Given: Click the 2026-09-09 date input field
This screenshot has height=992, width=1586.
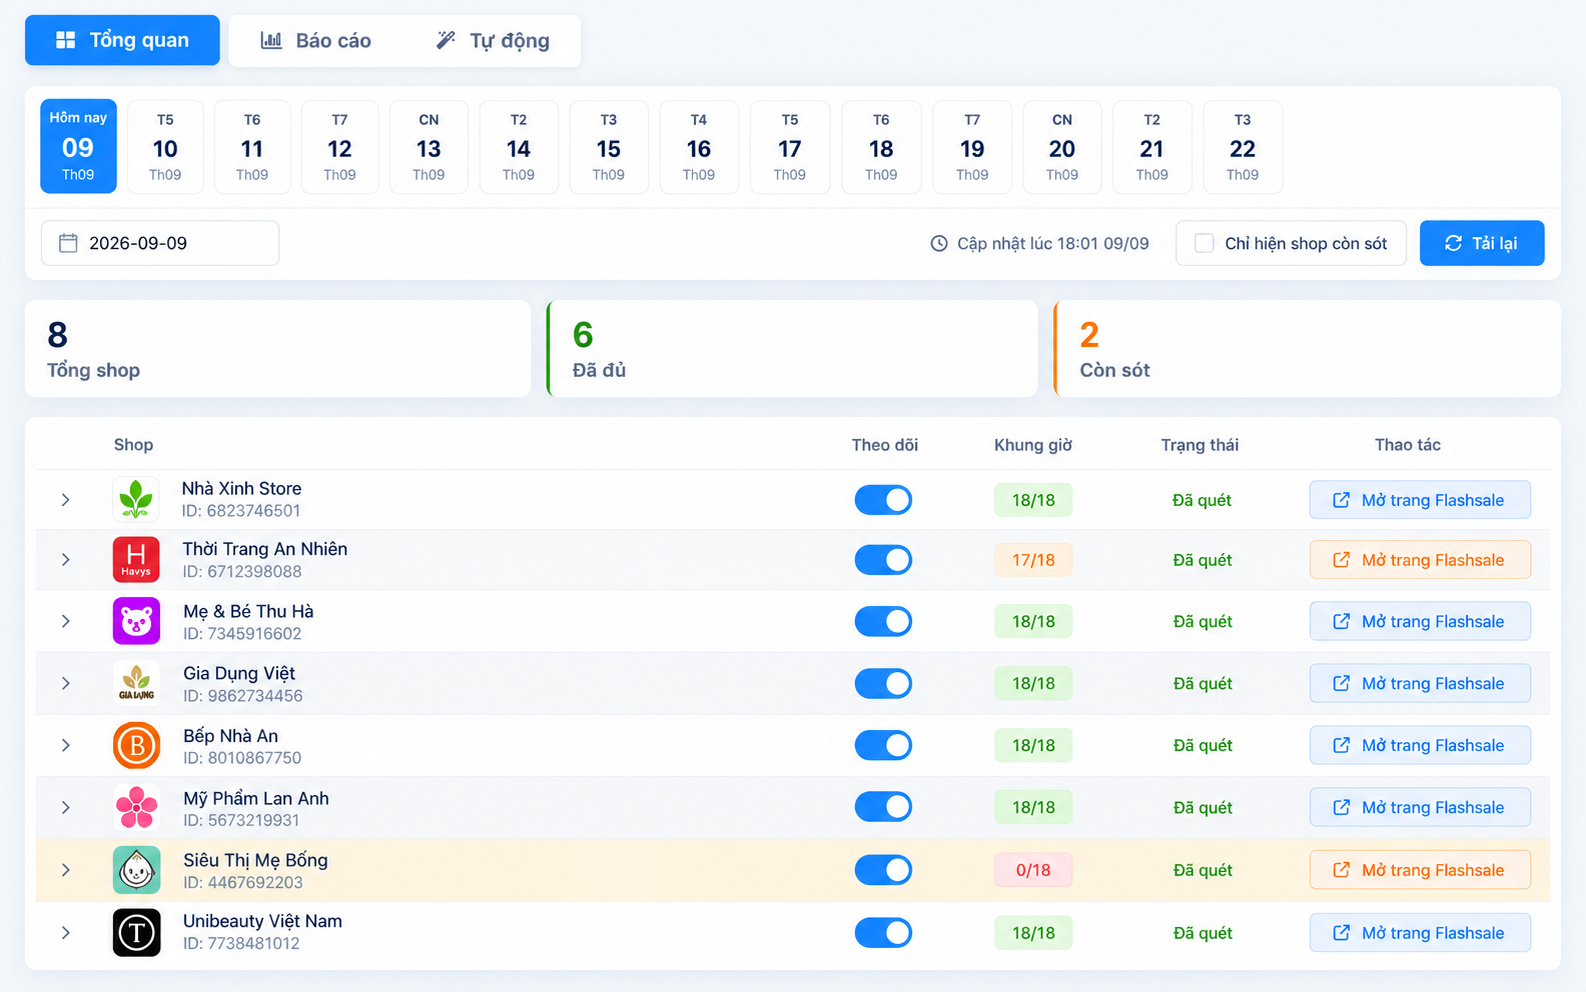Looking at the screenshot, I should click(x=160, y=243).
